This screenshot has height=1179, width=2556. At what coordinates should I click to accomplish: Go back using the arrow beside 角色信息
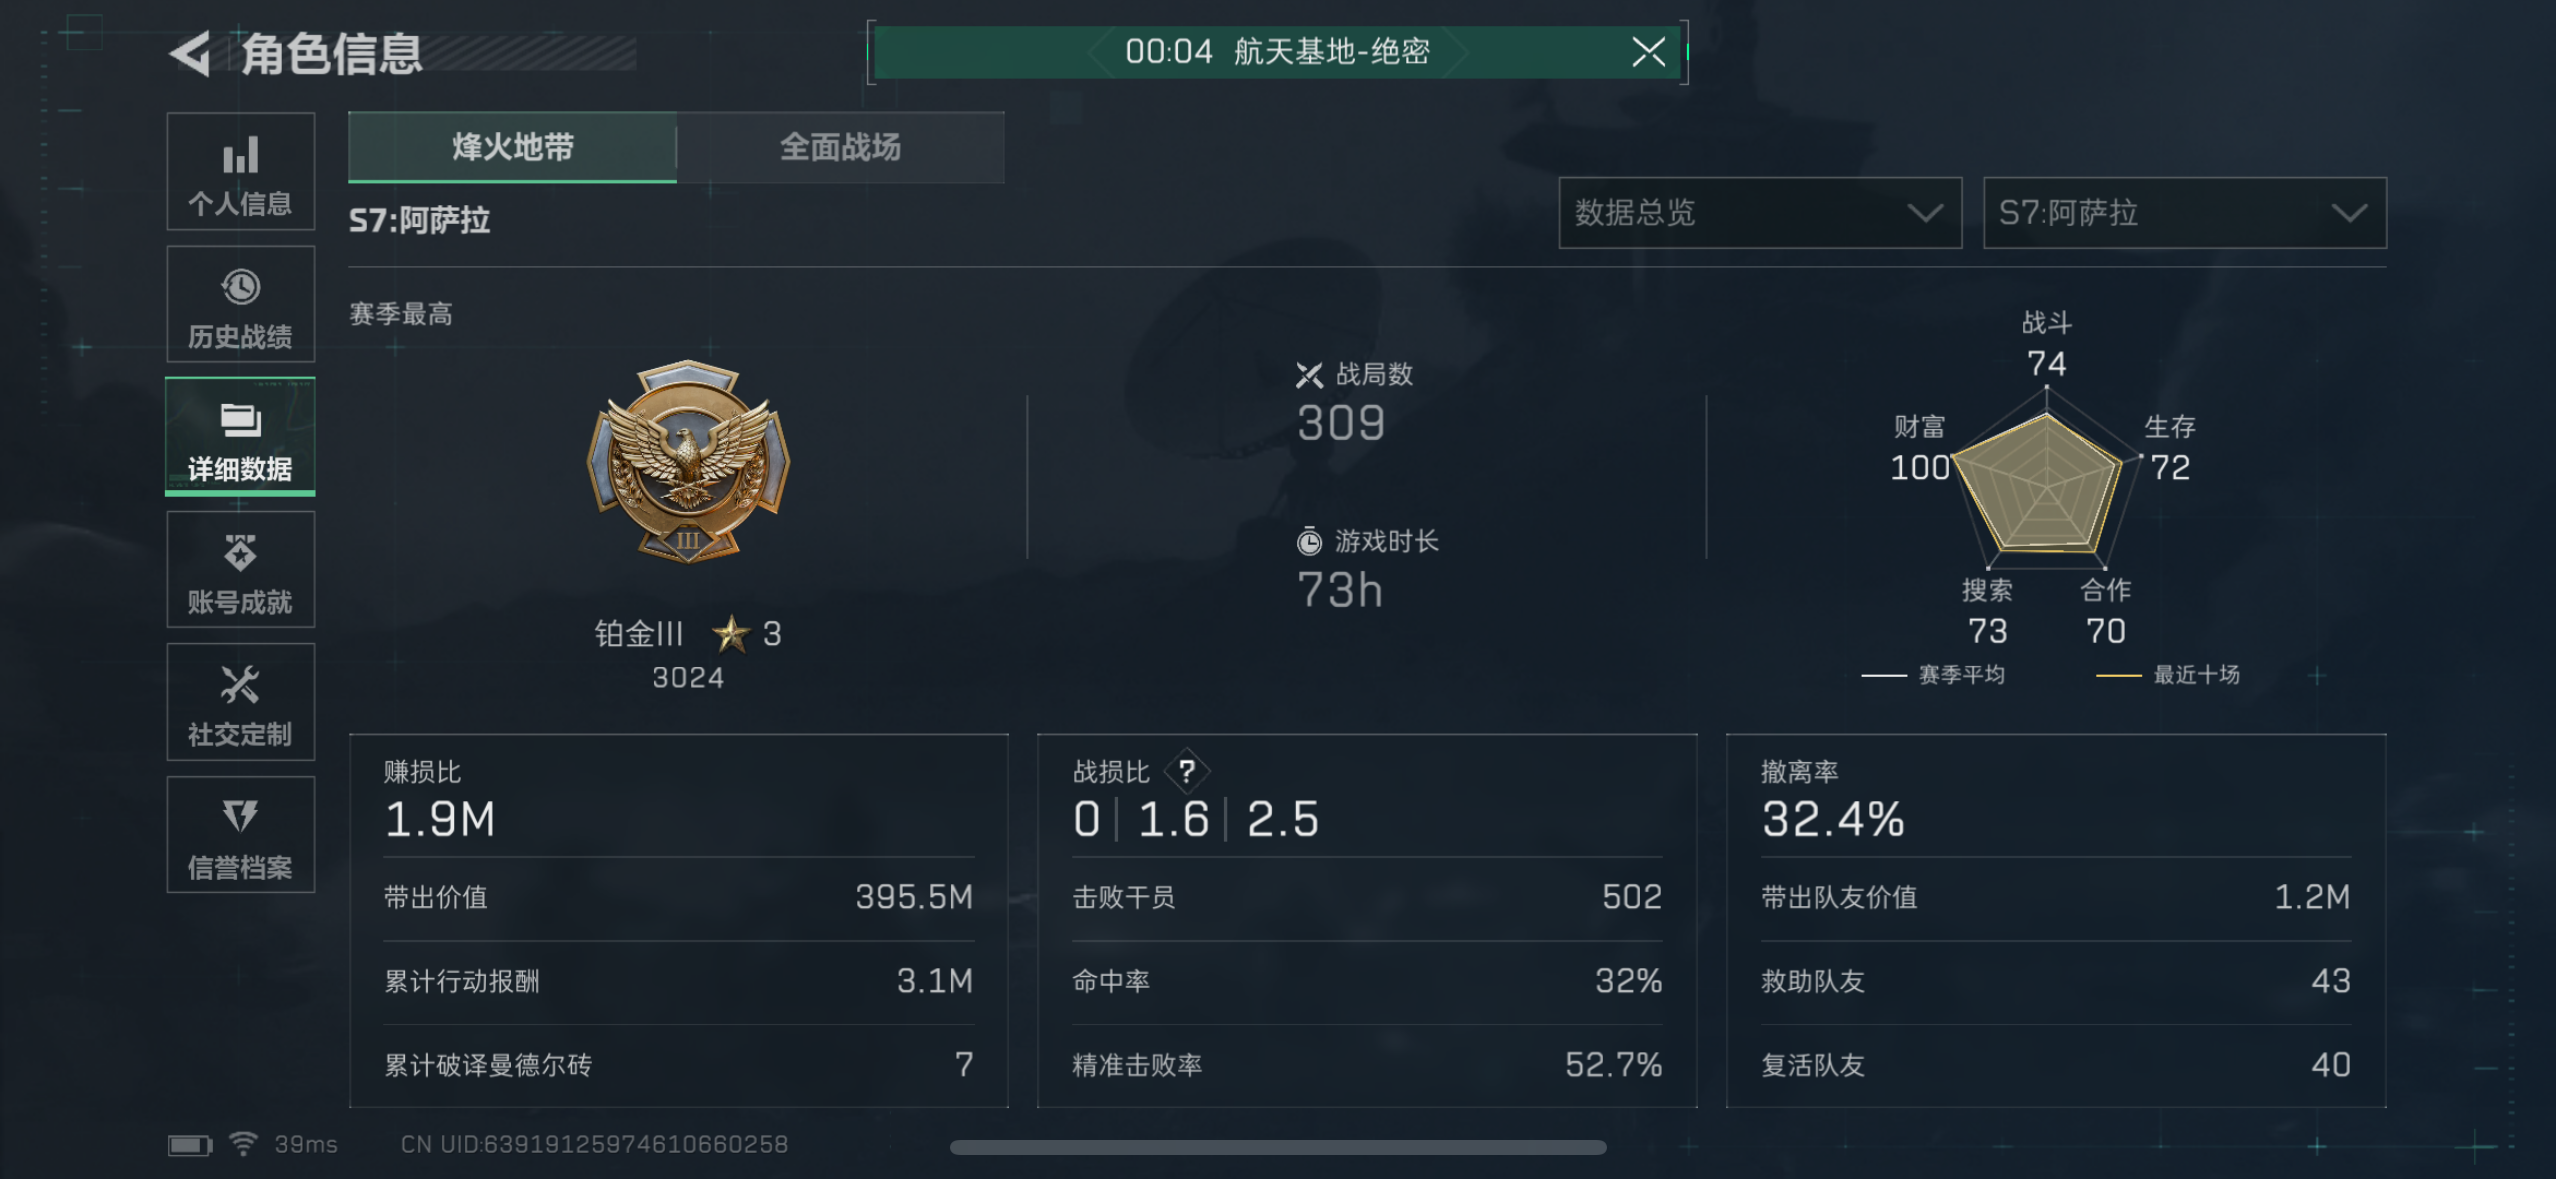(x=190, y=53)
